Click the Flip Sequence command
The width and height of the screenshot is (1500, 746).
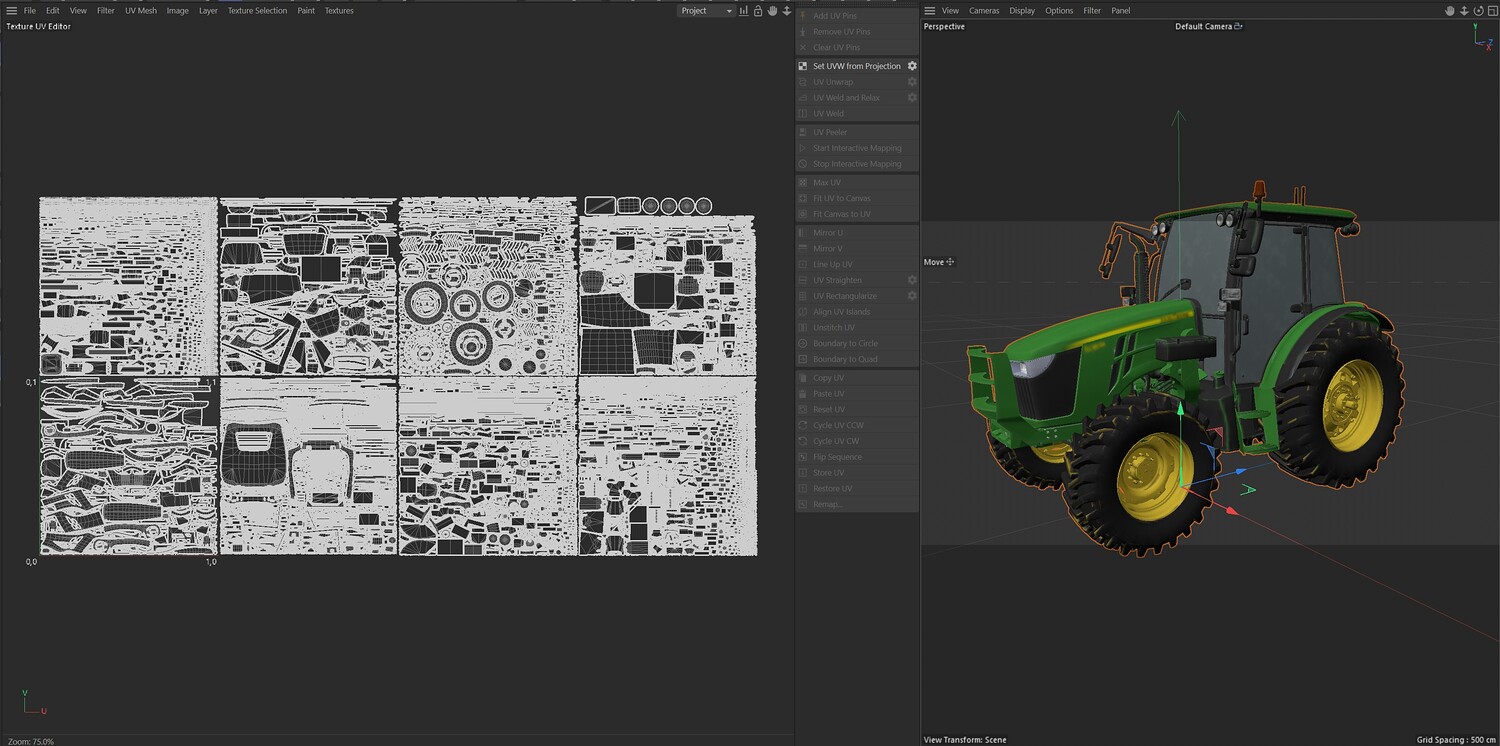[x=857, y=457]
